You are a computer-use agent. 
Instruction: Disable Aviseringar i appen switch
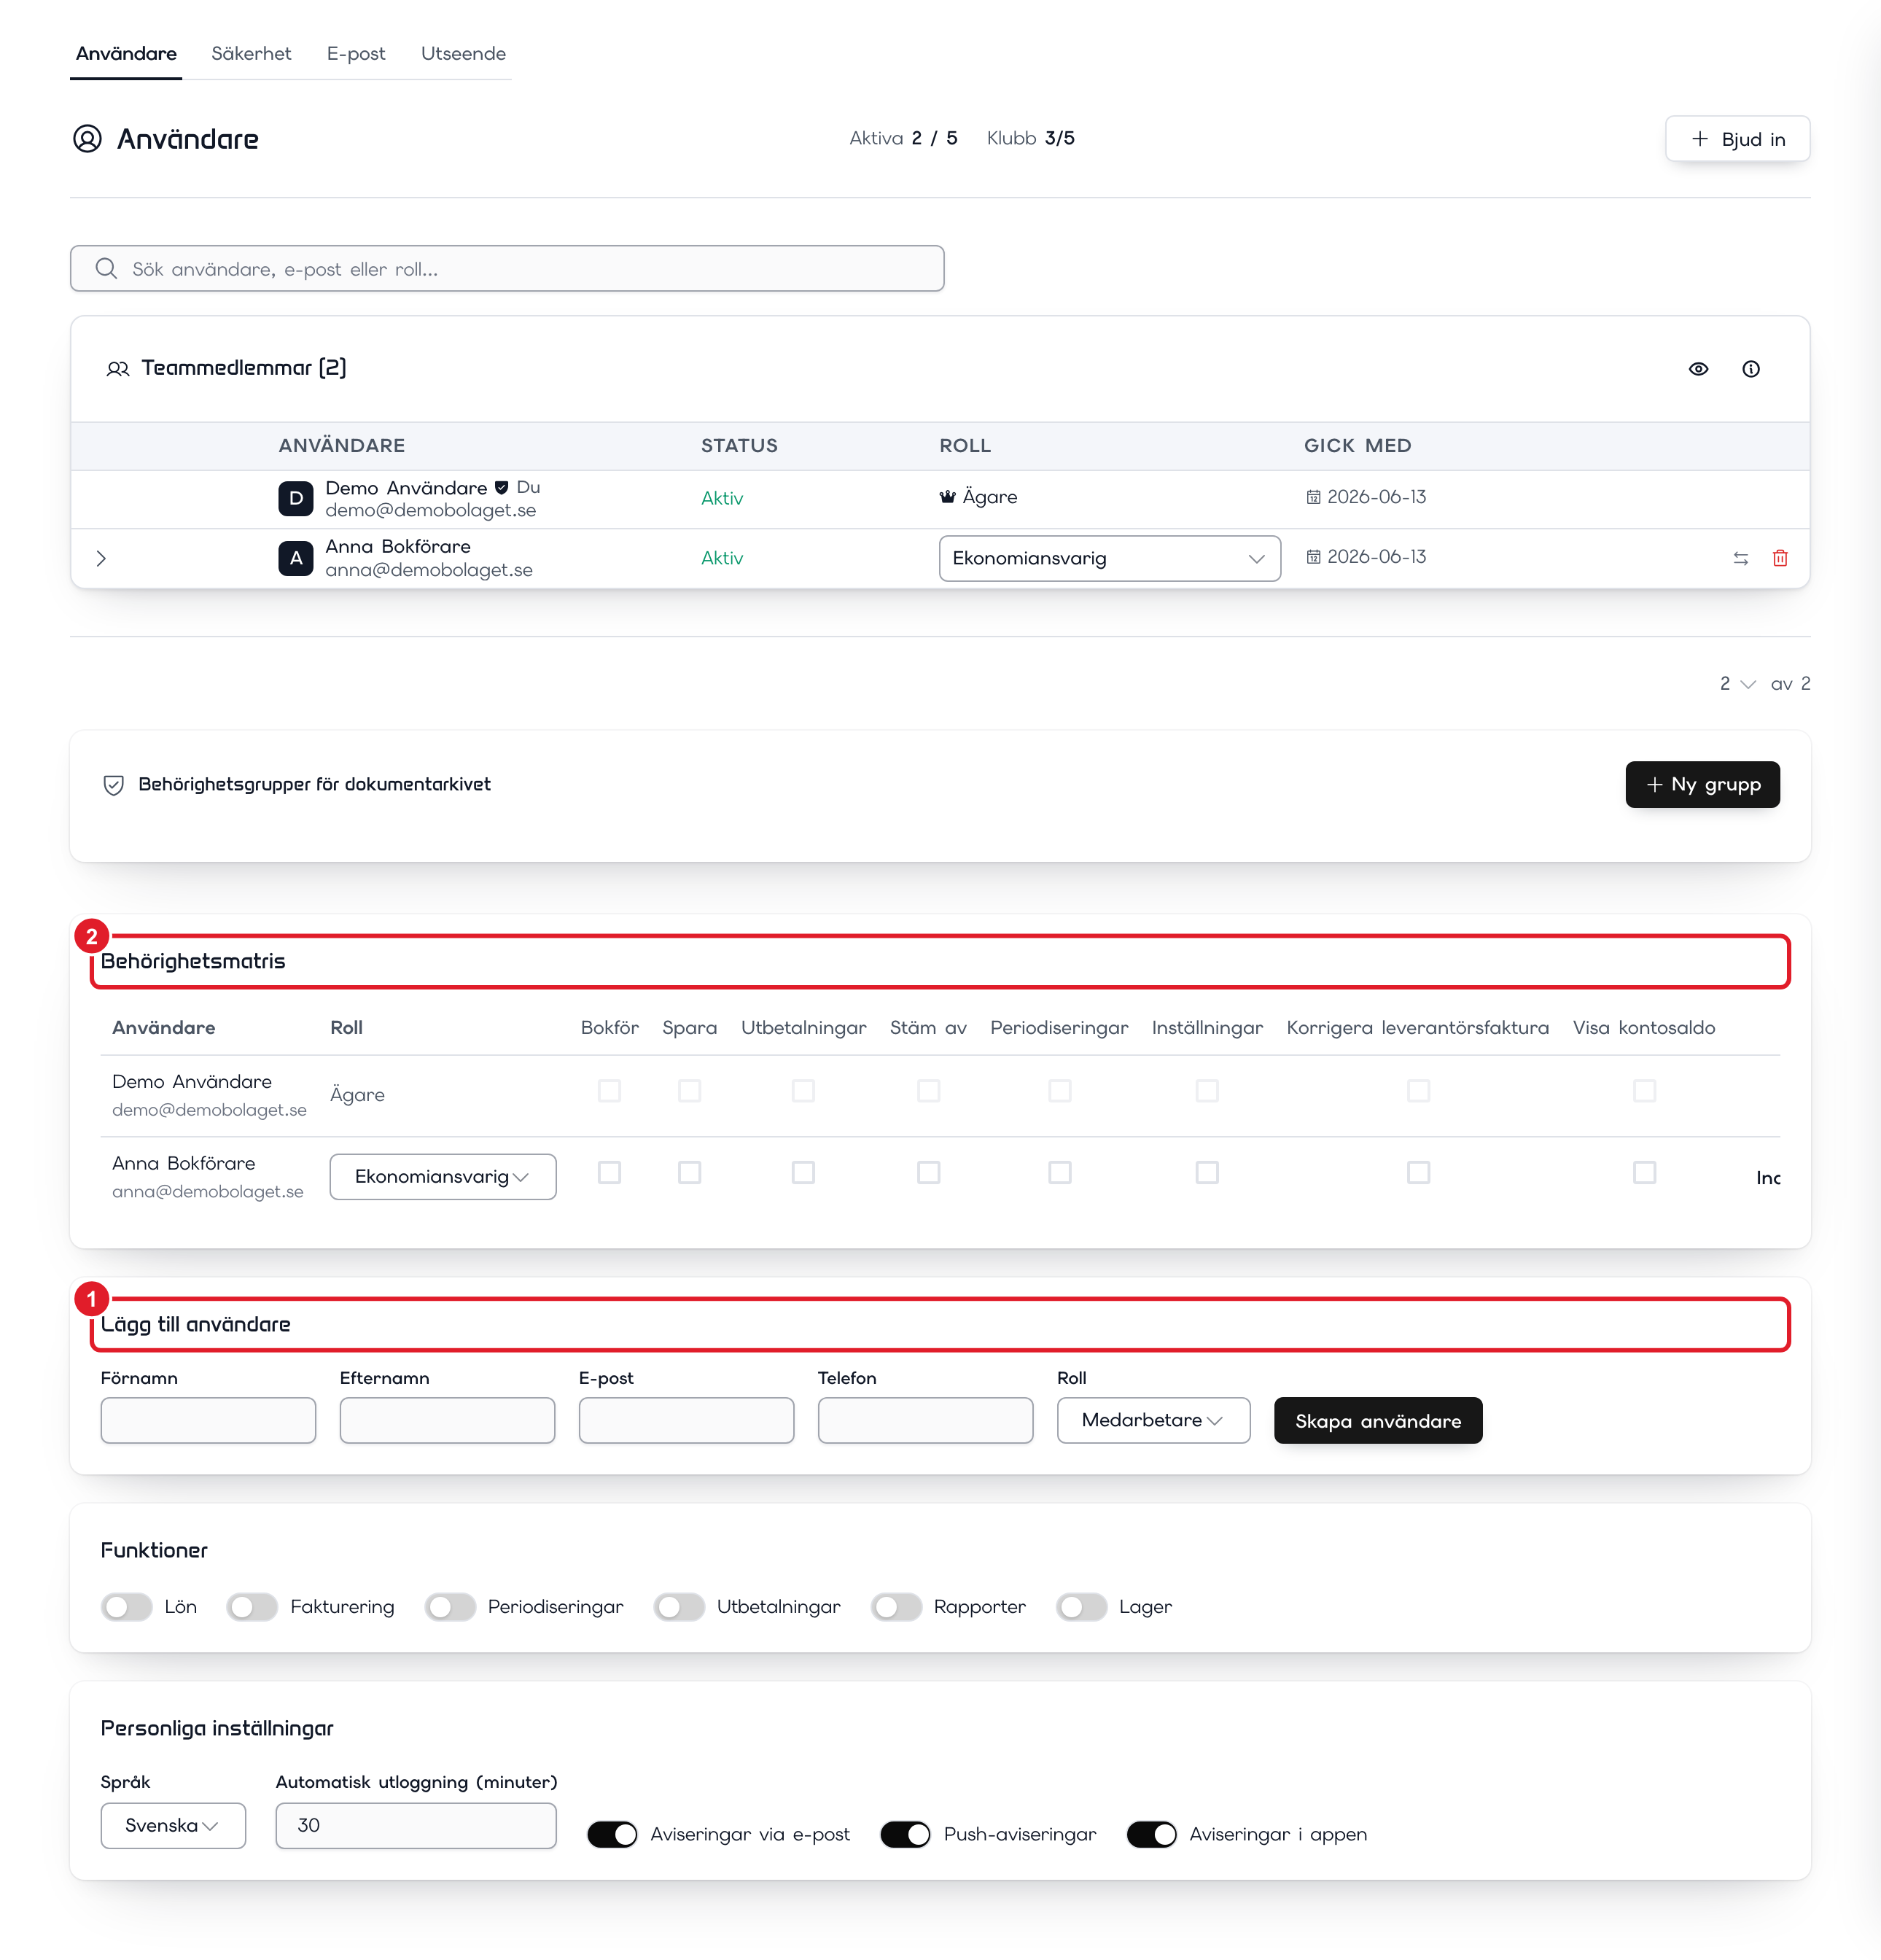click(1151, 1834)
